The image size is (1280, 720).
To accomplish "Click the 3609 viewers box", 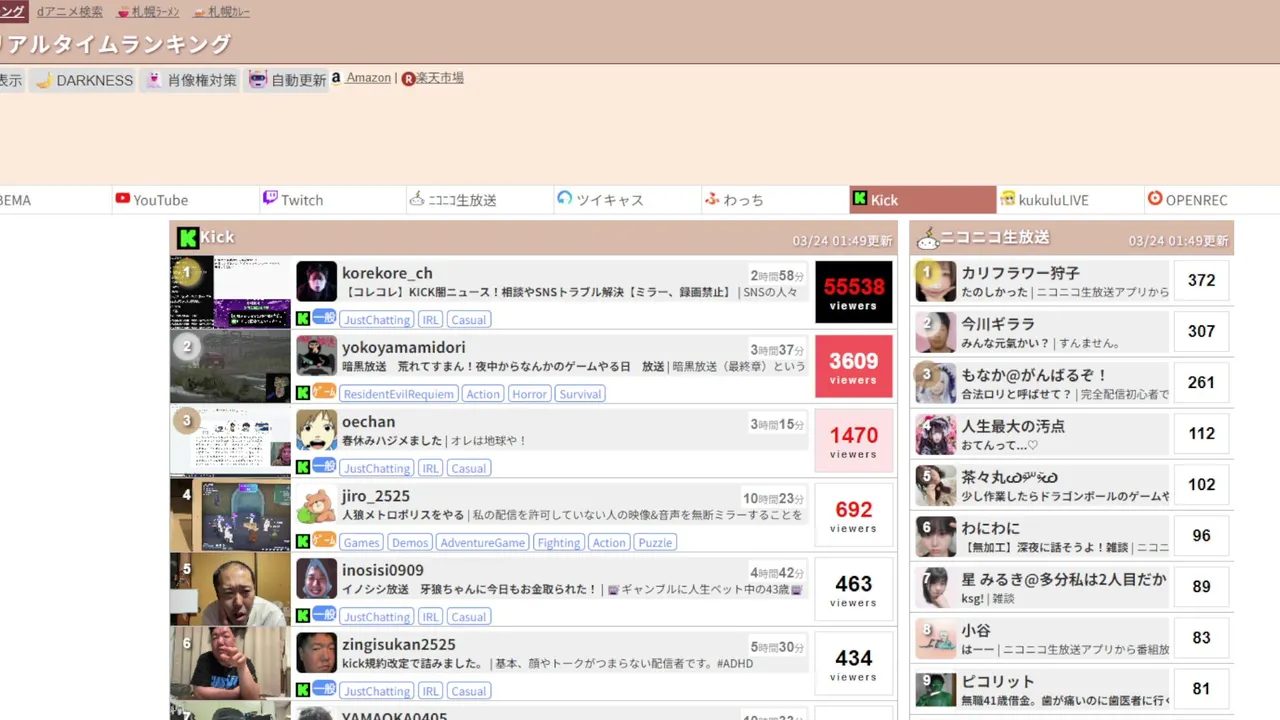I will 853,366.
